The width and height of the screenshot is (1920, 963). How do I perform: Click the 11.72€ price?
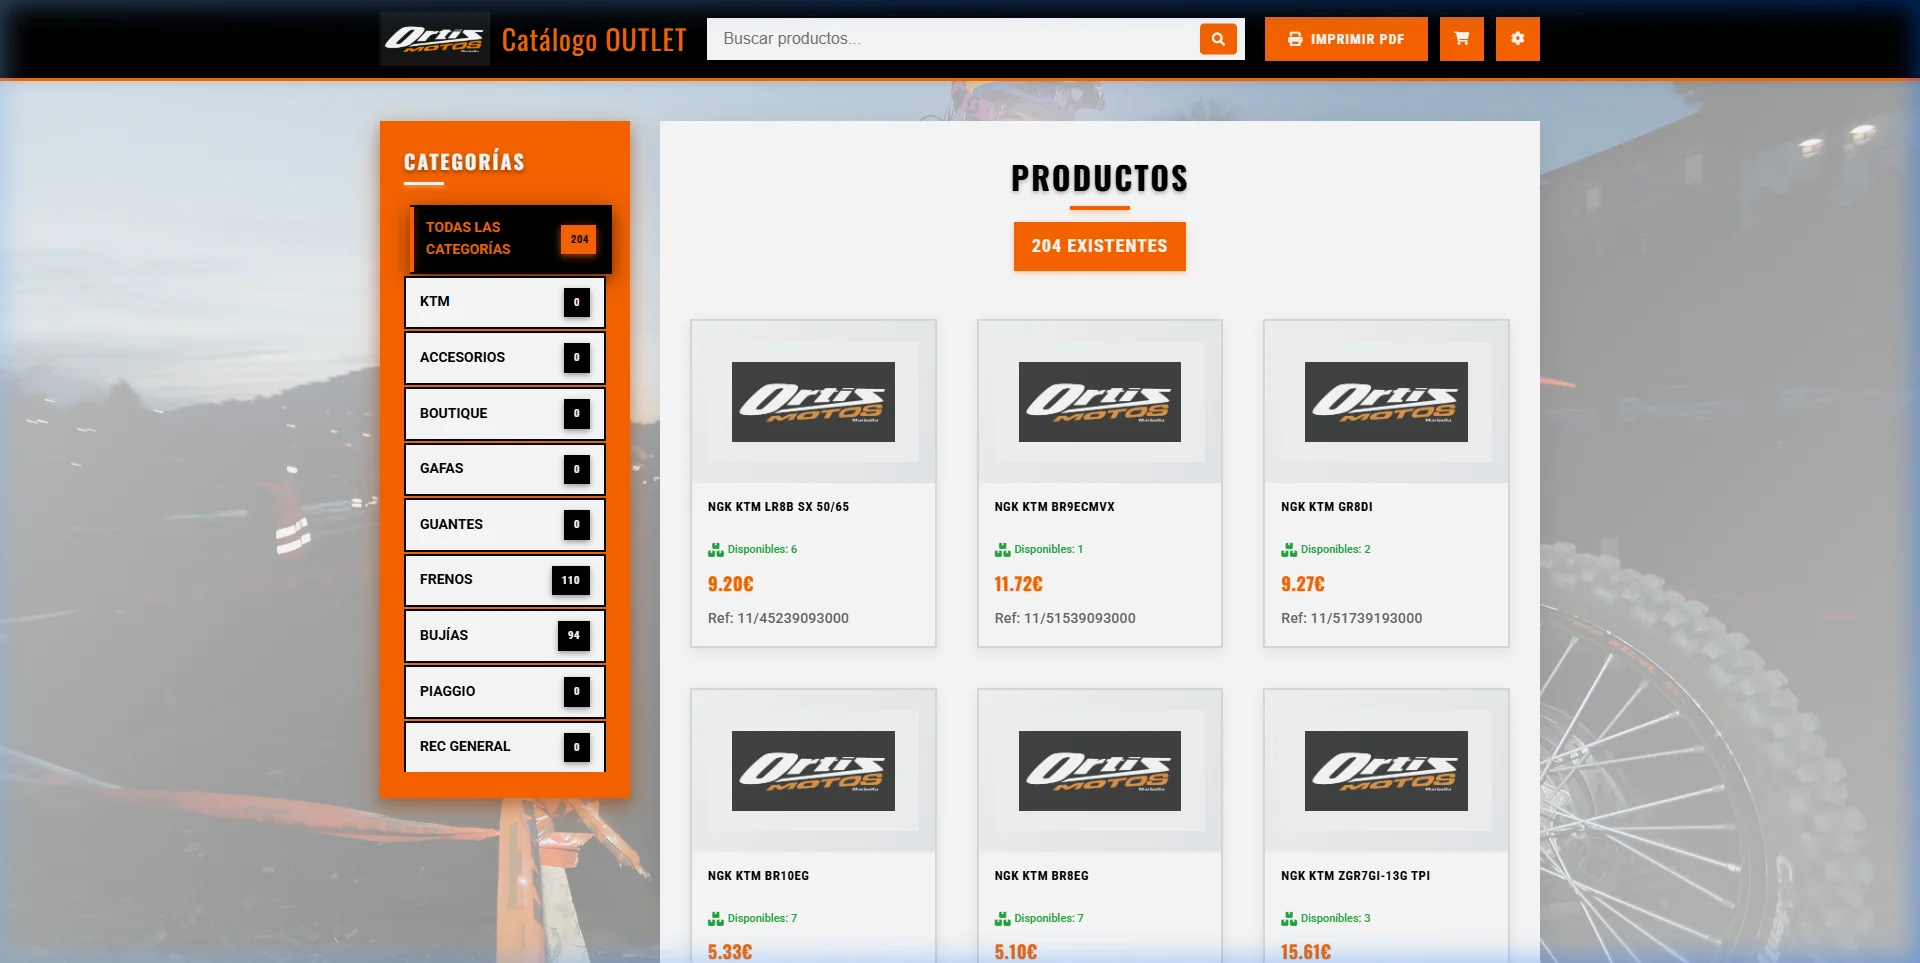[1018, 584]
